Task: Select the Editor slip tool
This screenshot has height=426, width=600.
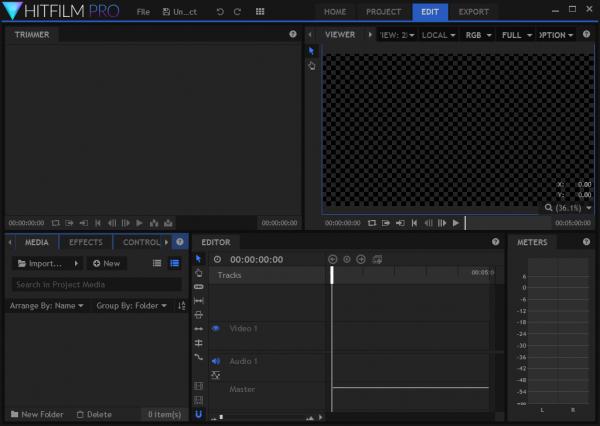Action: click(199, 301)
